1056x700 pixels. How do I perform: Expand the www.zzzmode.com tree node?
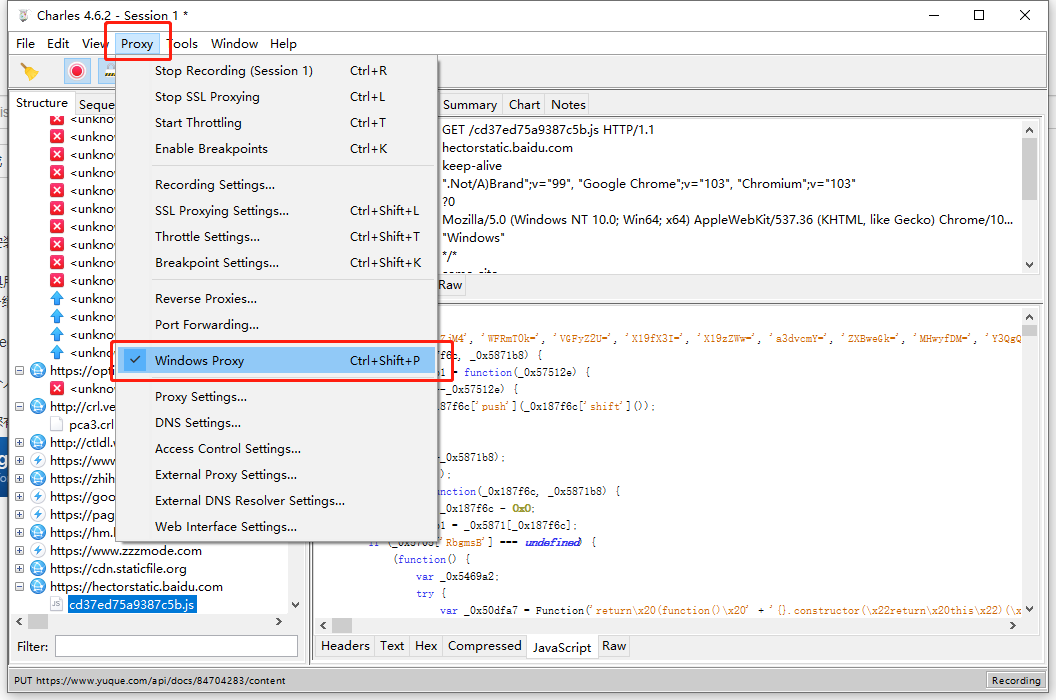20,550
